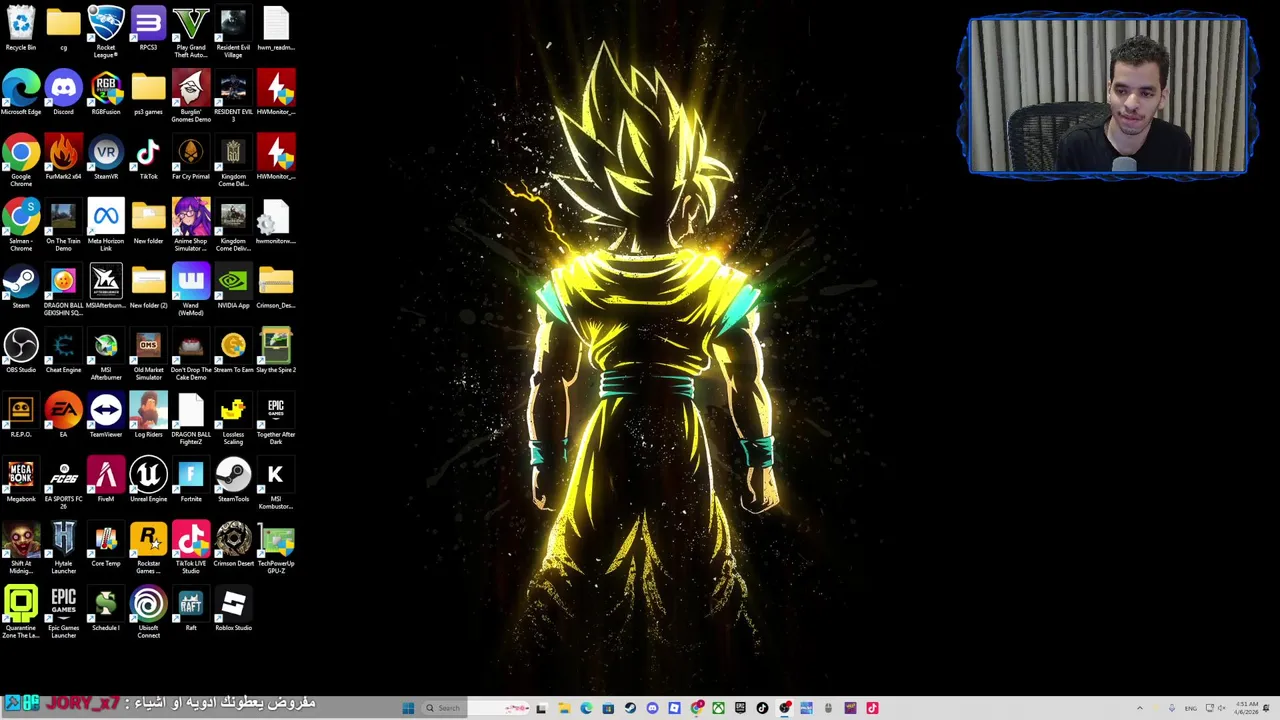Show hidden system tray icons
This screenshot has height=720, width=1280.
[x=1139, y=708]
